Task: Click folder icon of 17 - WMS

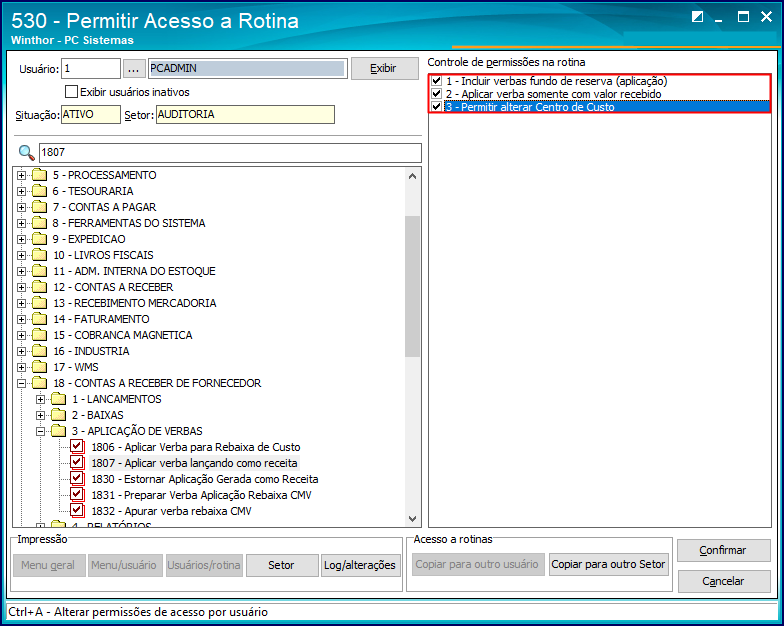Action: point(40,367)
